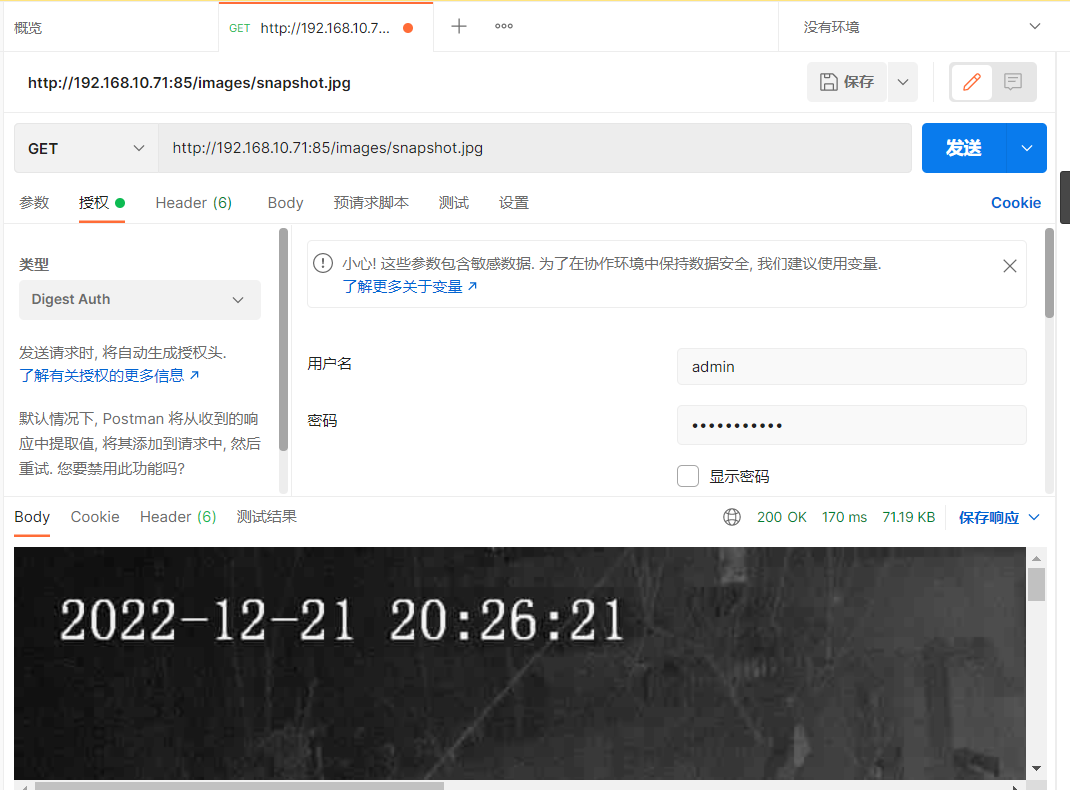Dismiss the sensitive data warning banner

[1010, 266]
